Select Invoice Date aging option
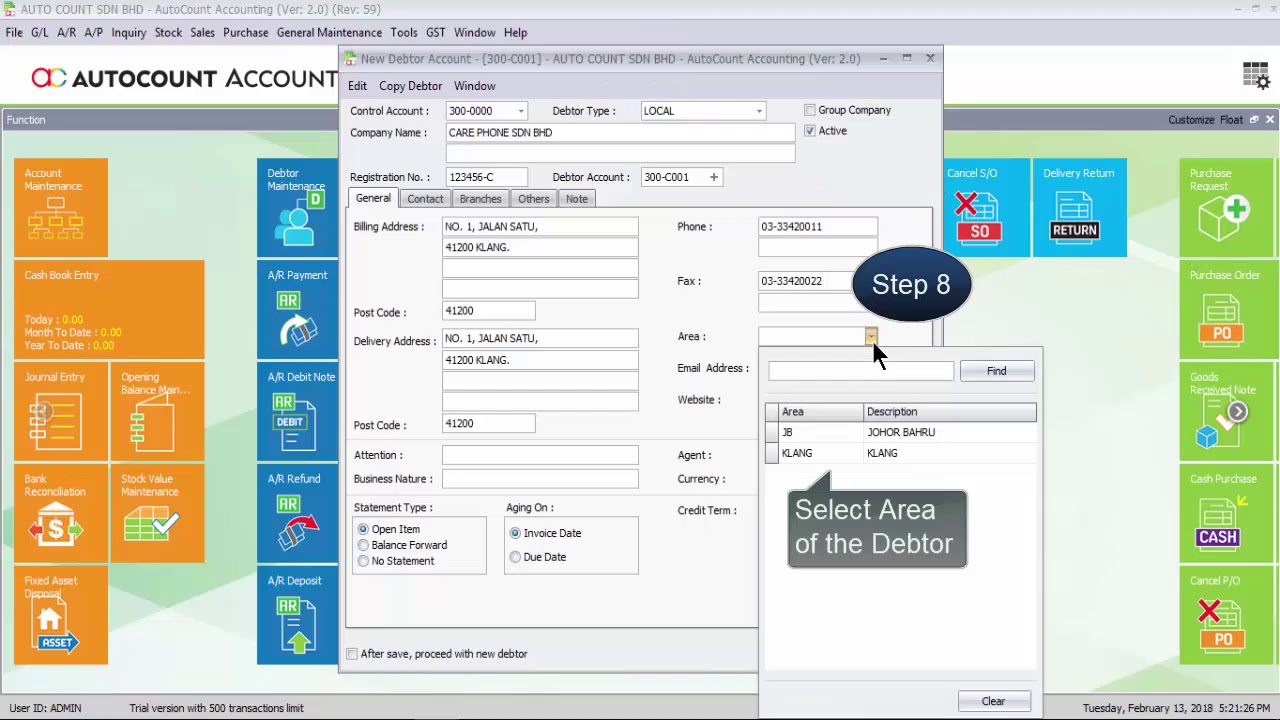This screenshot has height=720, width=1280. tap(515, 533)
